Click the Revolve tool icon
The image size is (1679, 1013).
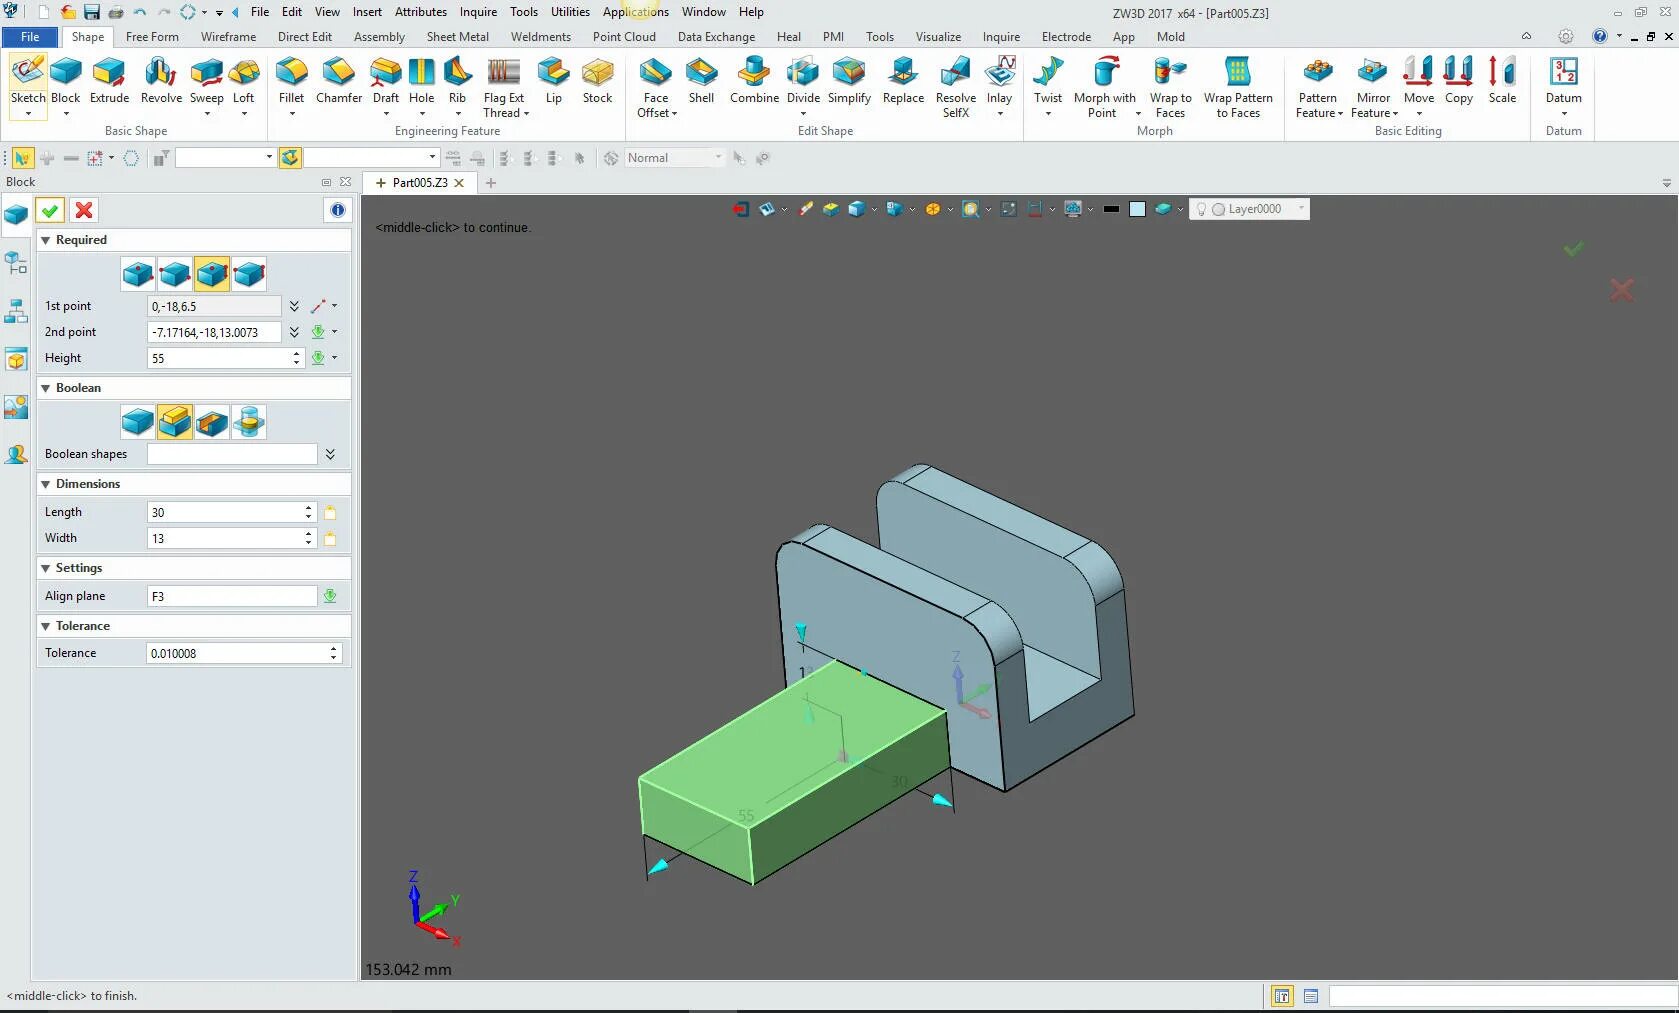[161, 80]
